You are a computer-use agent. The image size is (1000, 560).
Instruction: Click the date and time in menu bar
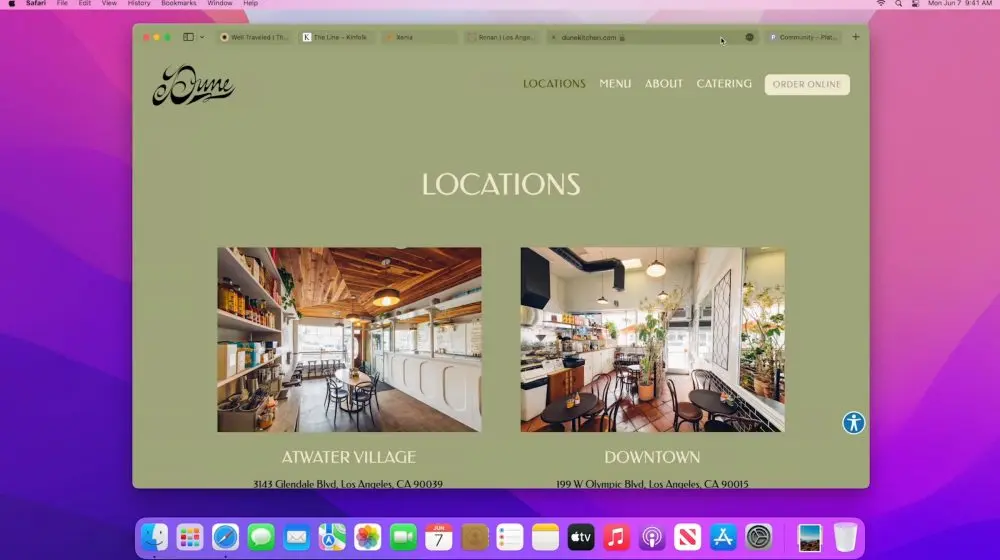coord(959,3)
